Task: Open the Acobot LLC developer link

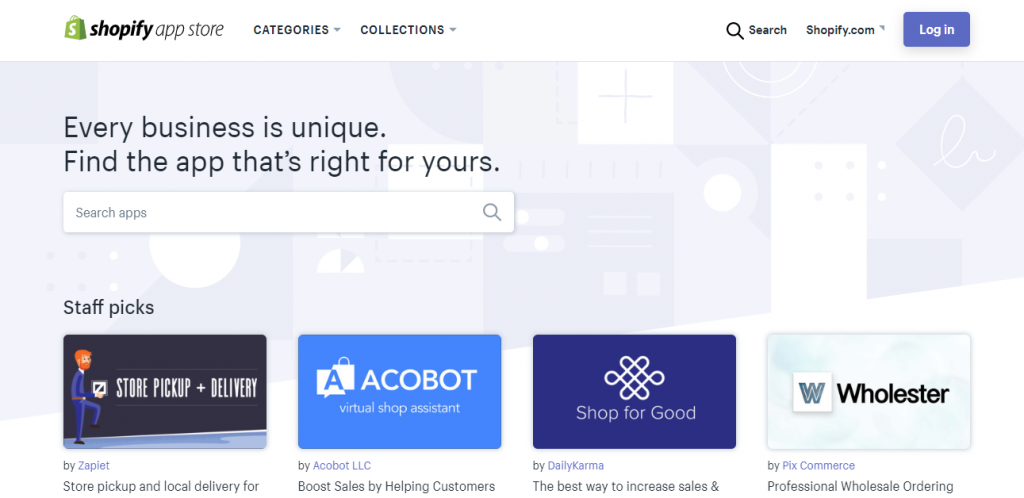Action: (342, 465)
